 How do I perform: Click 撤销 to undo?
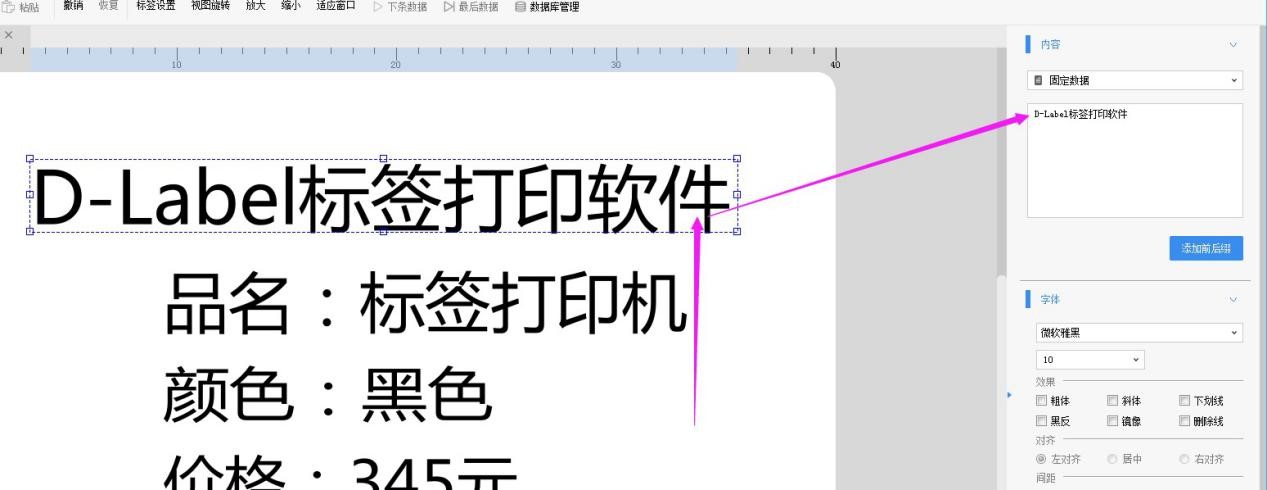coord(73,6)
